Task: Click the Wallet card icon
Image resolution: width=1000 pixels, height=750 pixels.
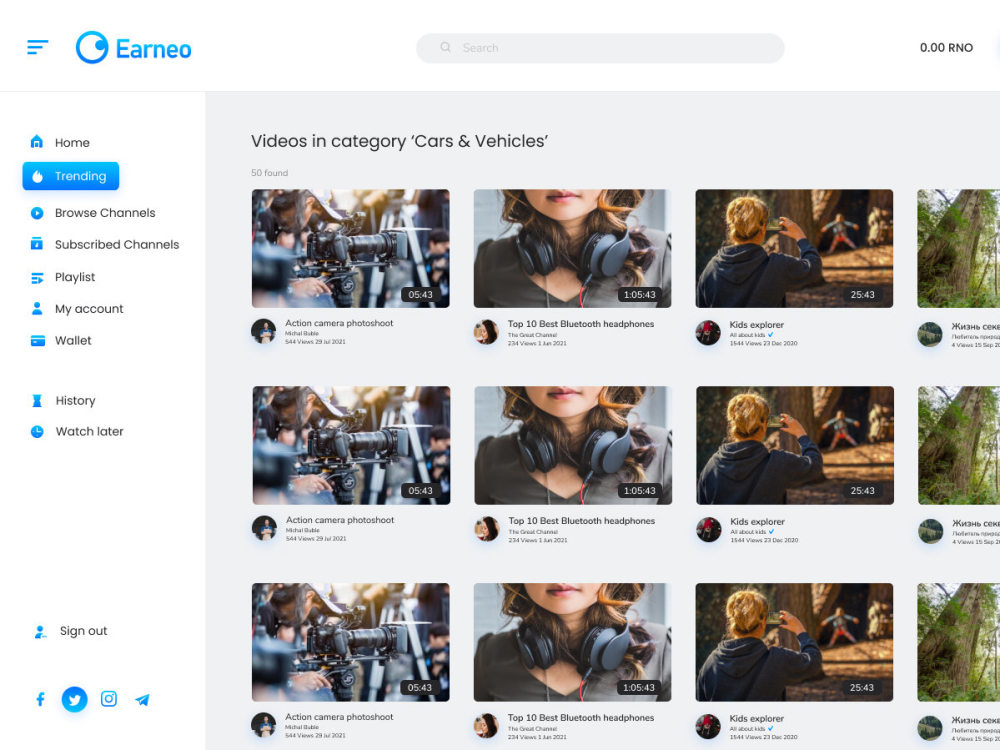Action: pos(38,341)
